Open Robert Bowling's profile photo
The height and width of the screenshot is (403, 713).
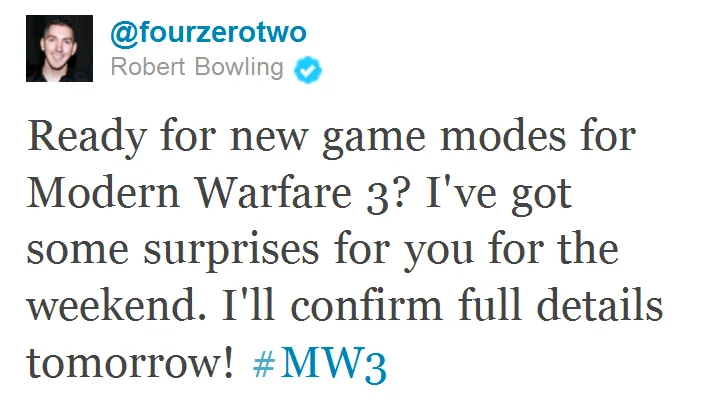60,48
